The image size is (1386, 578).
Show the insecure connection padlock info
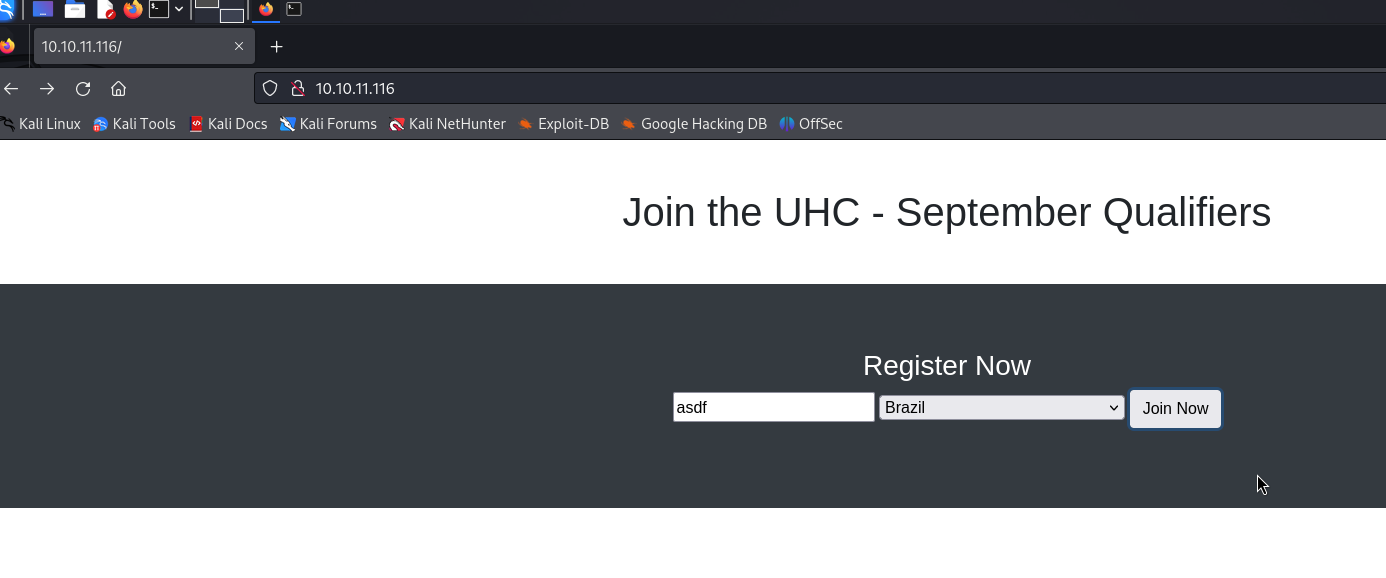point(297,88)
